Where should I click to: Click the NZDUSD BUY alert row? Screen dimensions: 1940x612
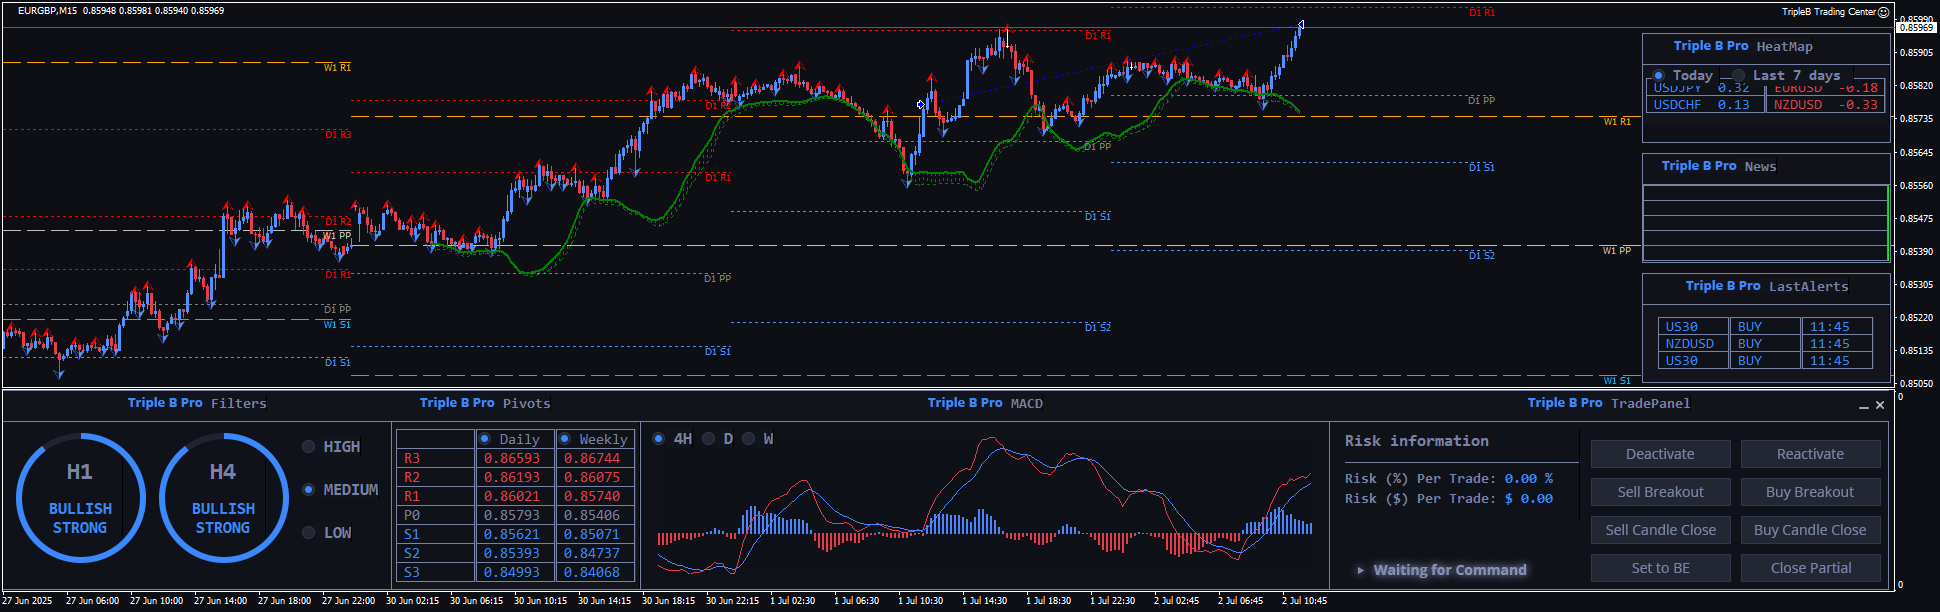[x=1764, y=344]
